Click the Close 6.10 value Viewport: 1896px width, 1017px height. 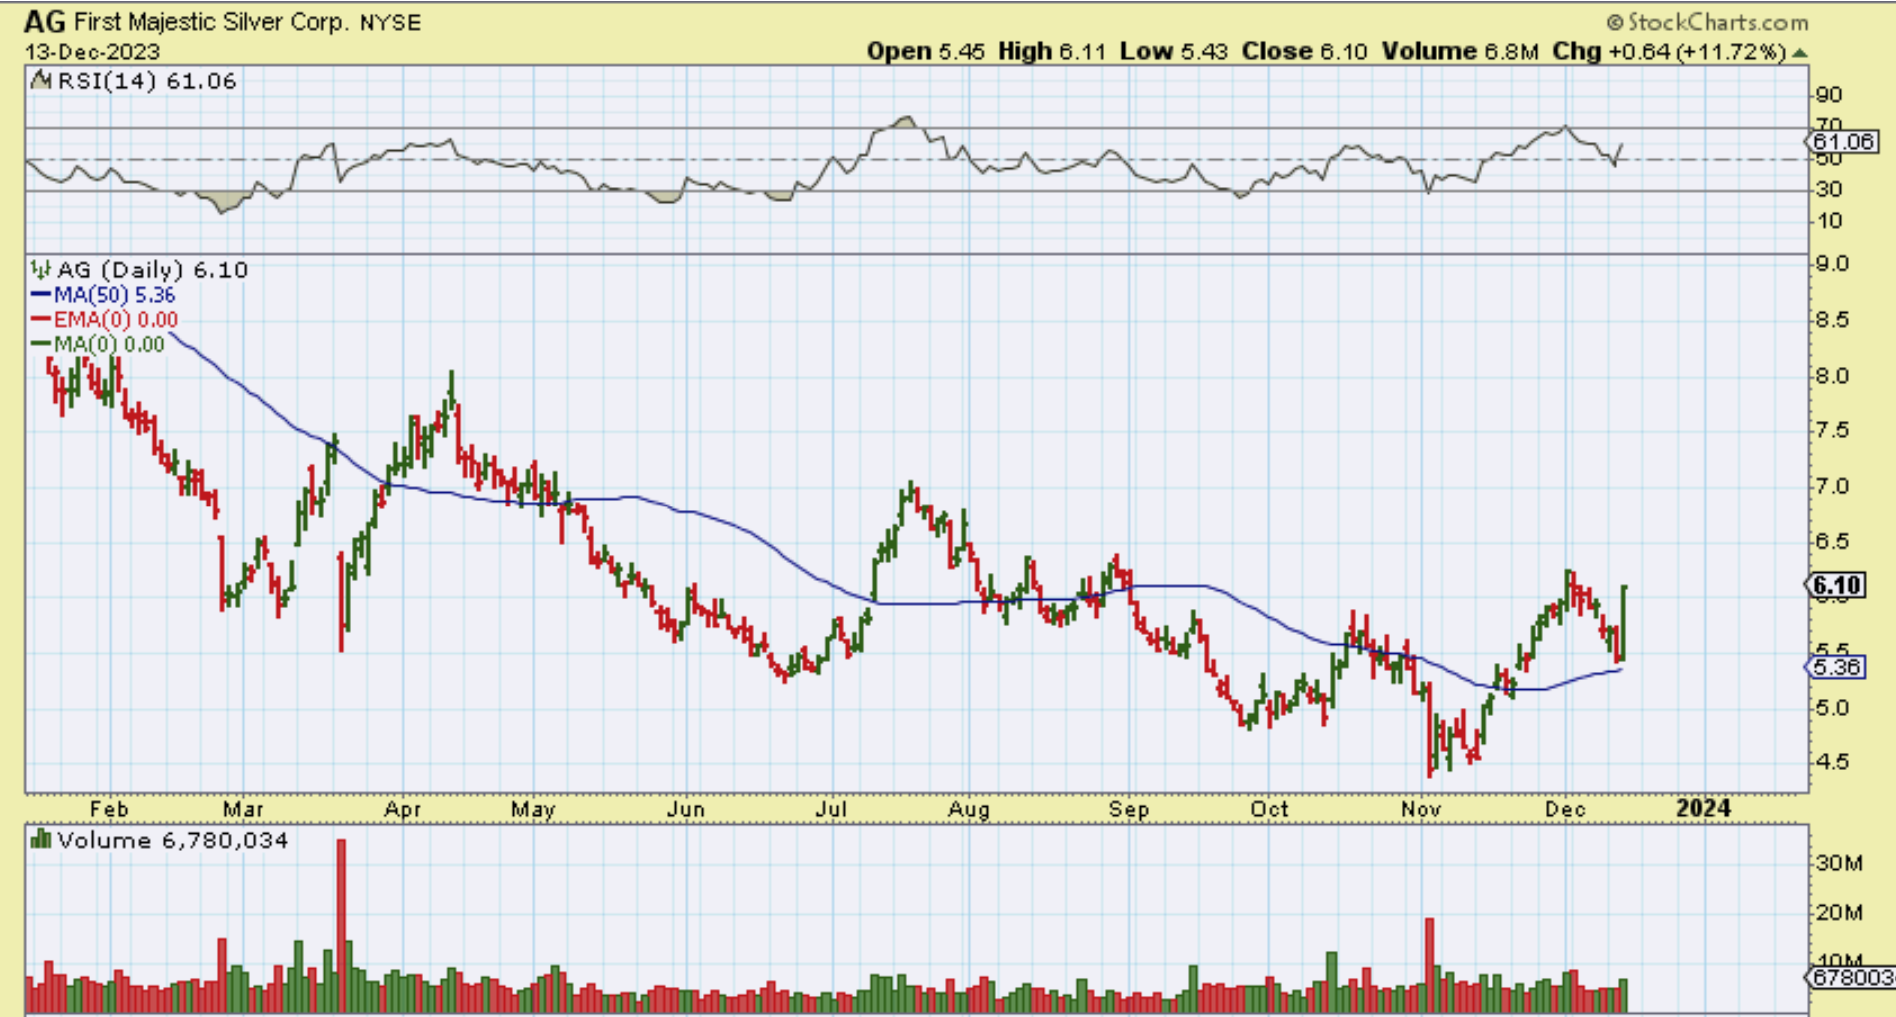click(x=1305, y=51)
